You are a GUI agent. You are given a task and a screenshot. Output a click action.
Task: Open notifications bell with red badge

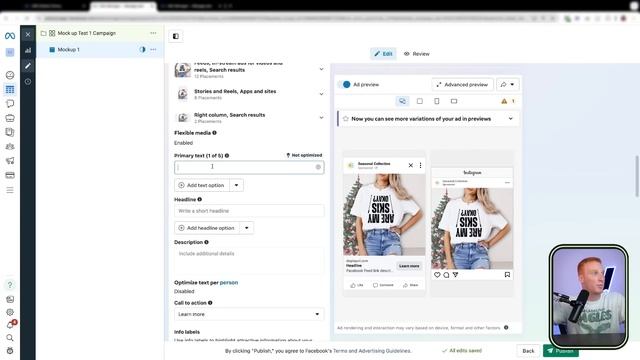[11, 324]
